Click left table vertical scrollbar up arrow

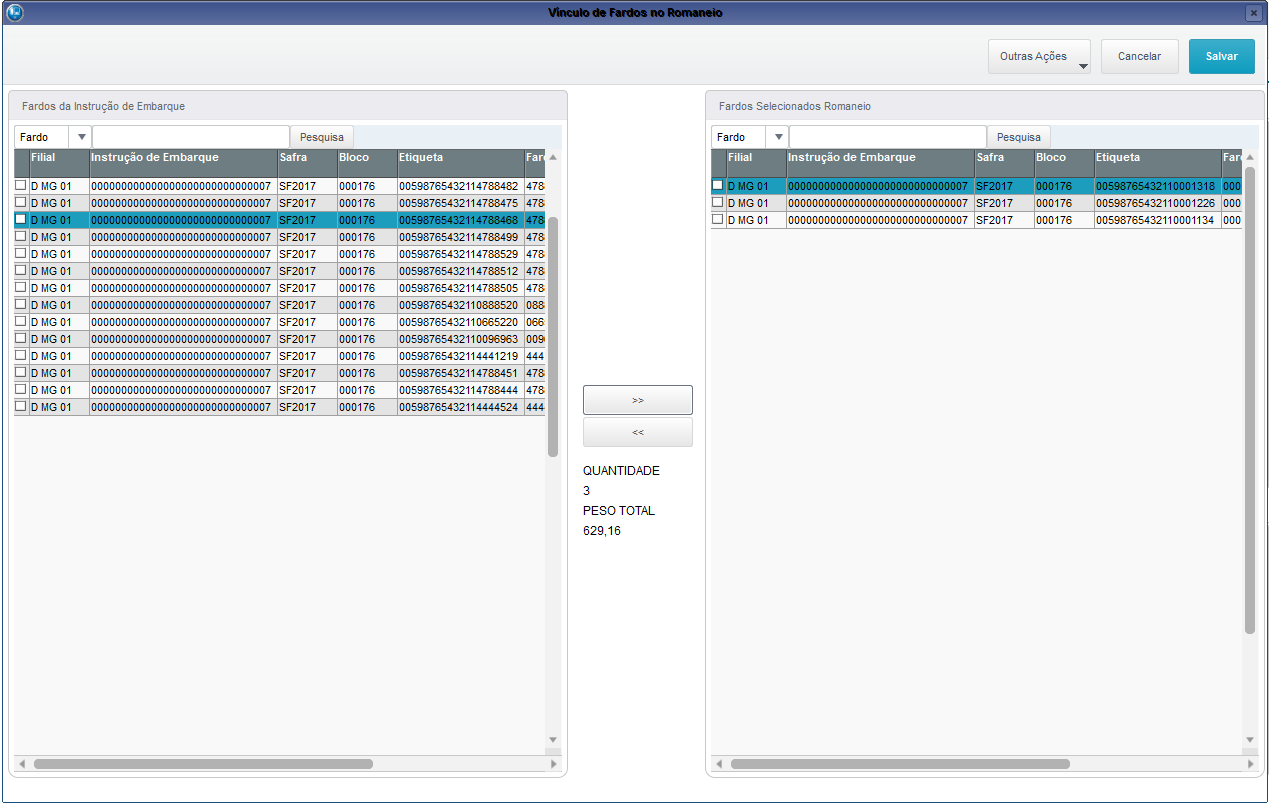553,157
